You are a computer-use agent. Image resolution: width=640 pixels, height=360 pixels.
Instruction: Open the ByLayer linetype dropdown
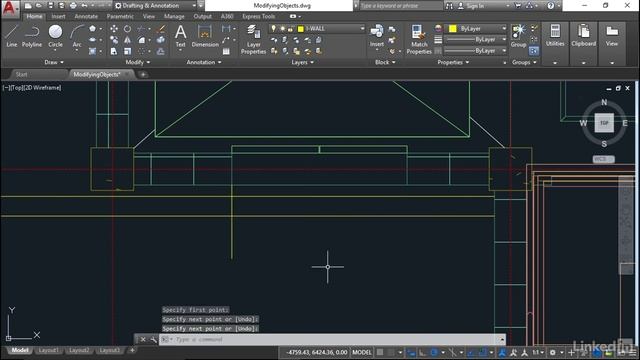click(x=504, y=51)
